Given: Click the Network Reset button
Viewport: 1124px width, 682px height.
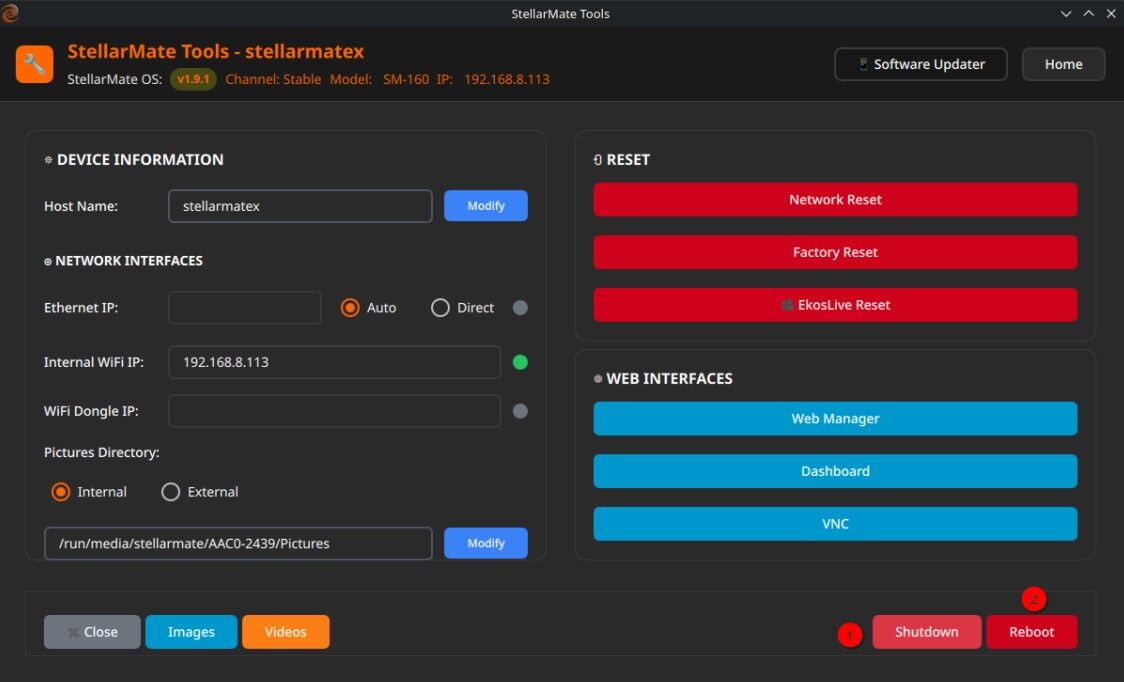Looking at the screenshot, I should (835, 199).
